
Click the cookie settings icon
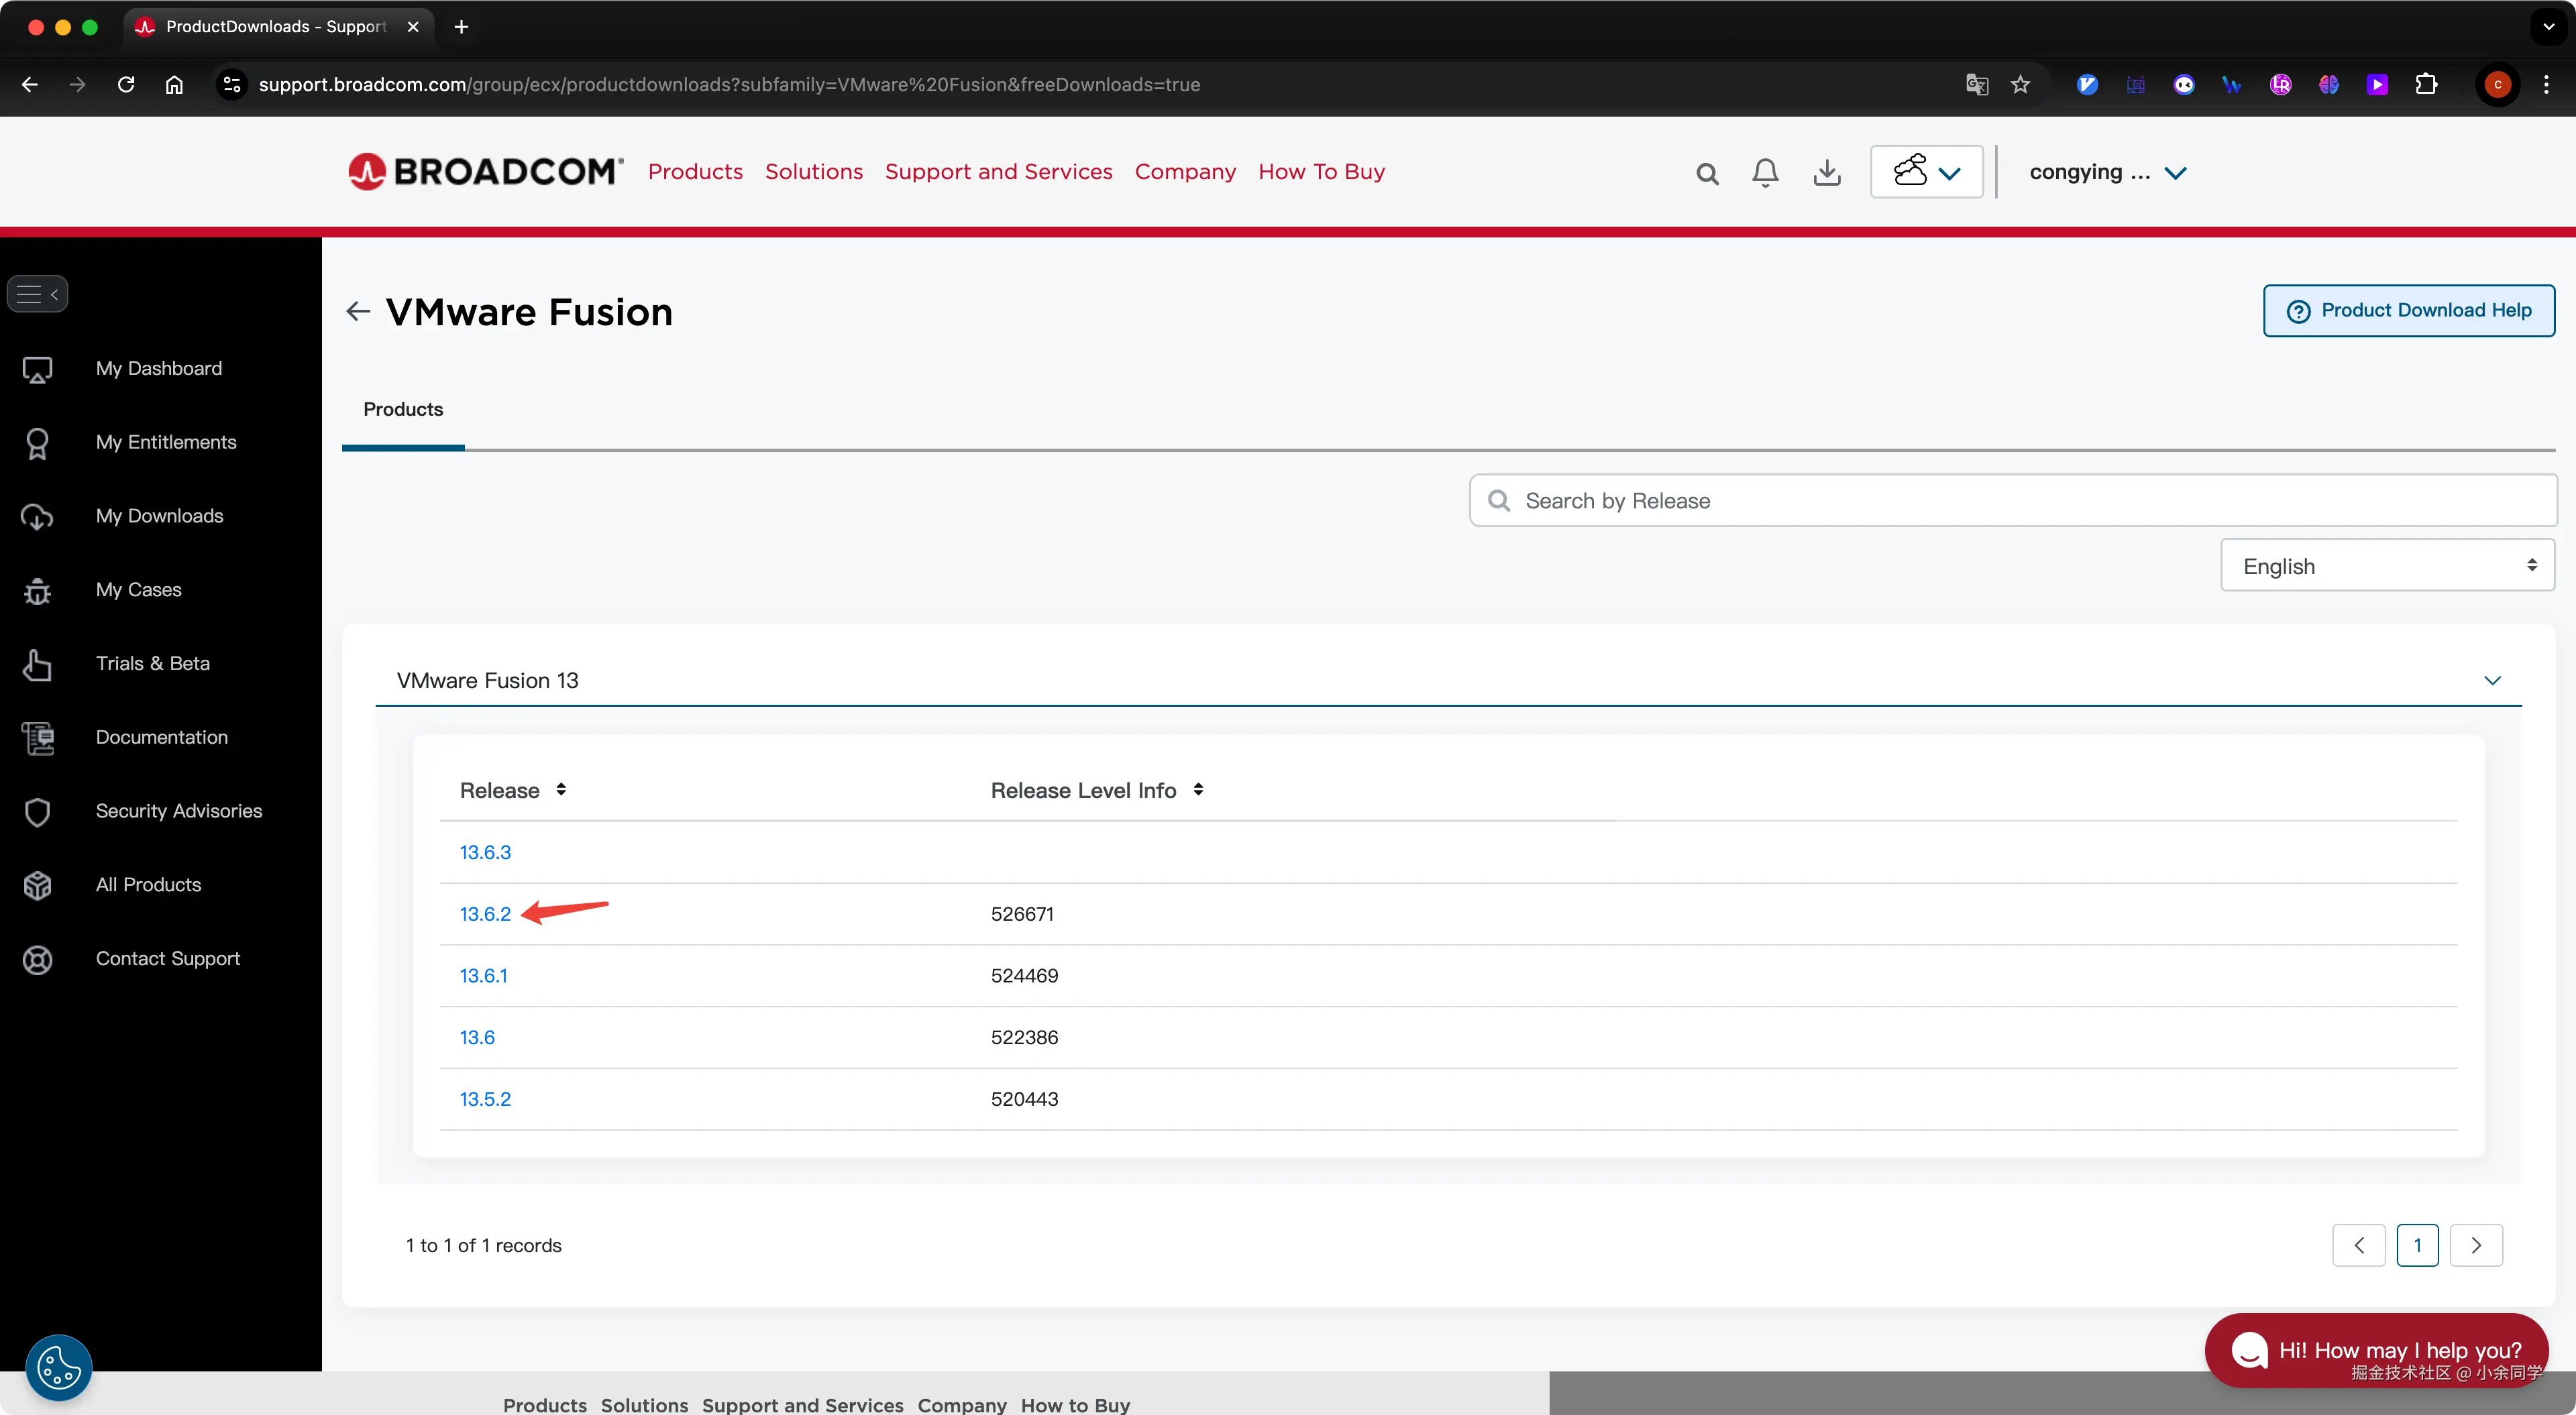click(58, 1367)
